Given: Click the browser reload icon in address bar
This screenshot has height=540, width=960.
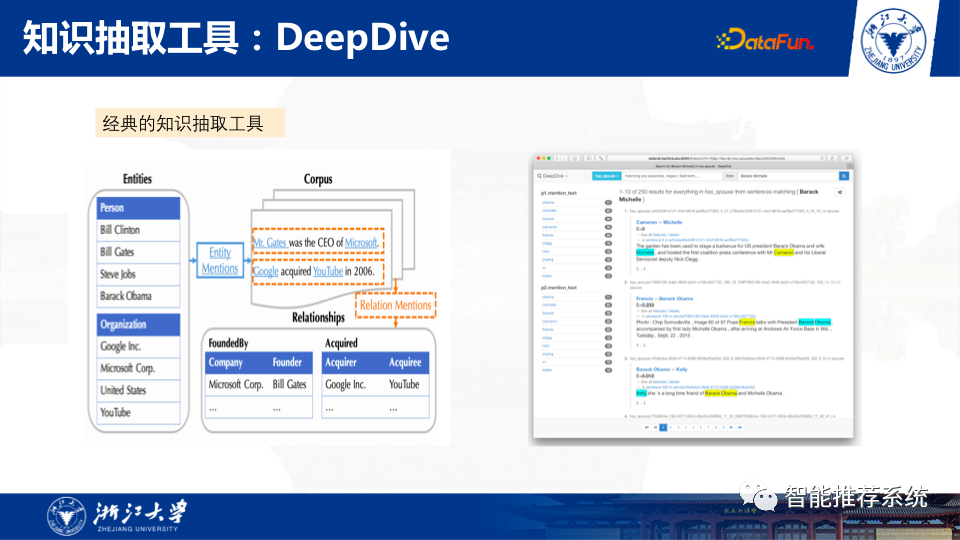Looking at the screenshot, I should 822,158.
